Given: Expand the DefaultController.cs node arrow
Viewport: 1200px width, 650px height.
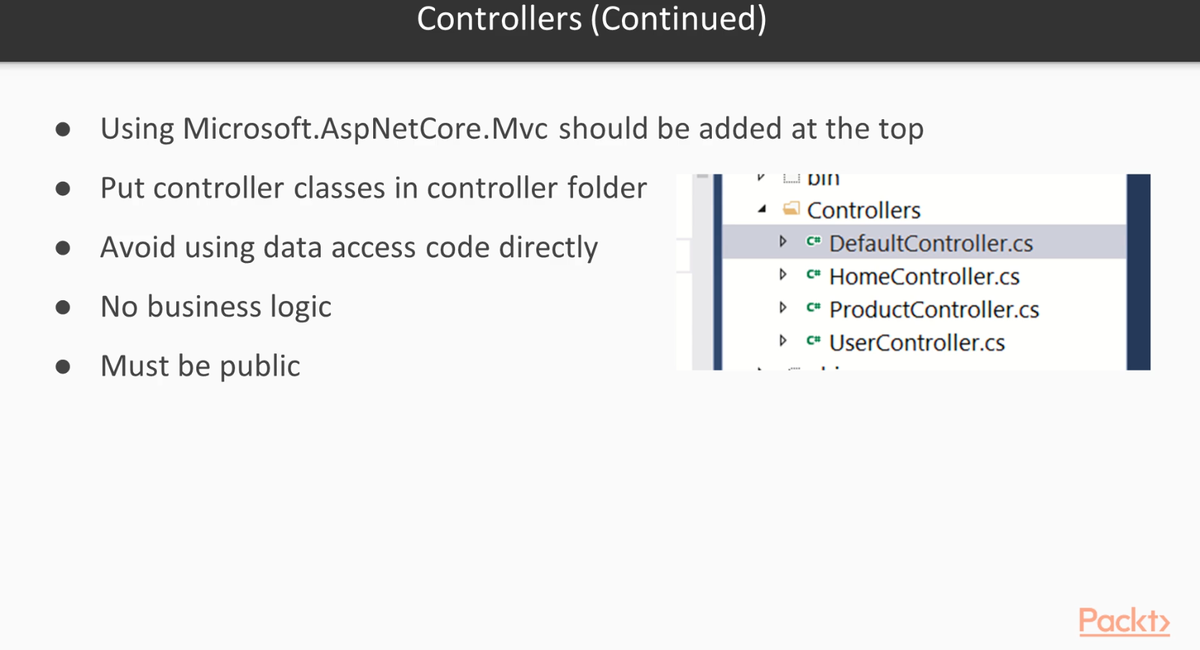Looking at the screenshot, I should coord(783,243).
